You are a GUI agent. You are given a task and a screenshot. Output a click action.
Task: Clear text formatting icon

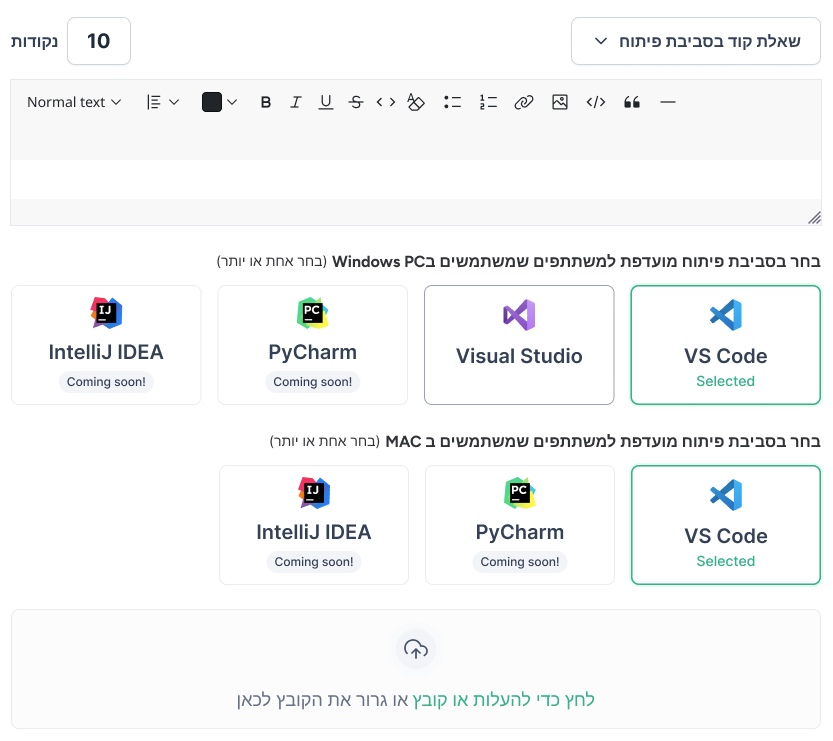pyautogui.click(x=416, y=102)
